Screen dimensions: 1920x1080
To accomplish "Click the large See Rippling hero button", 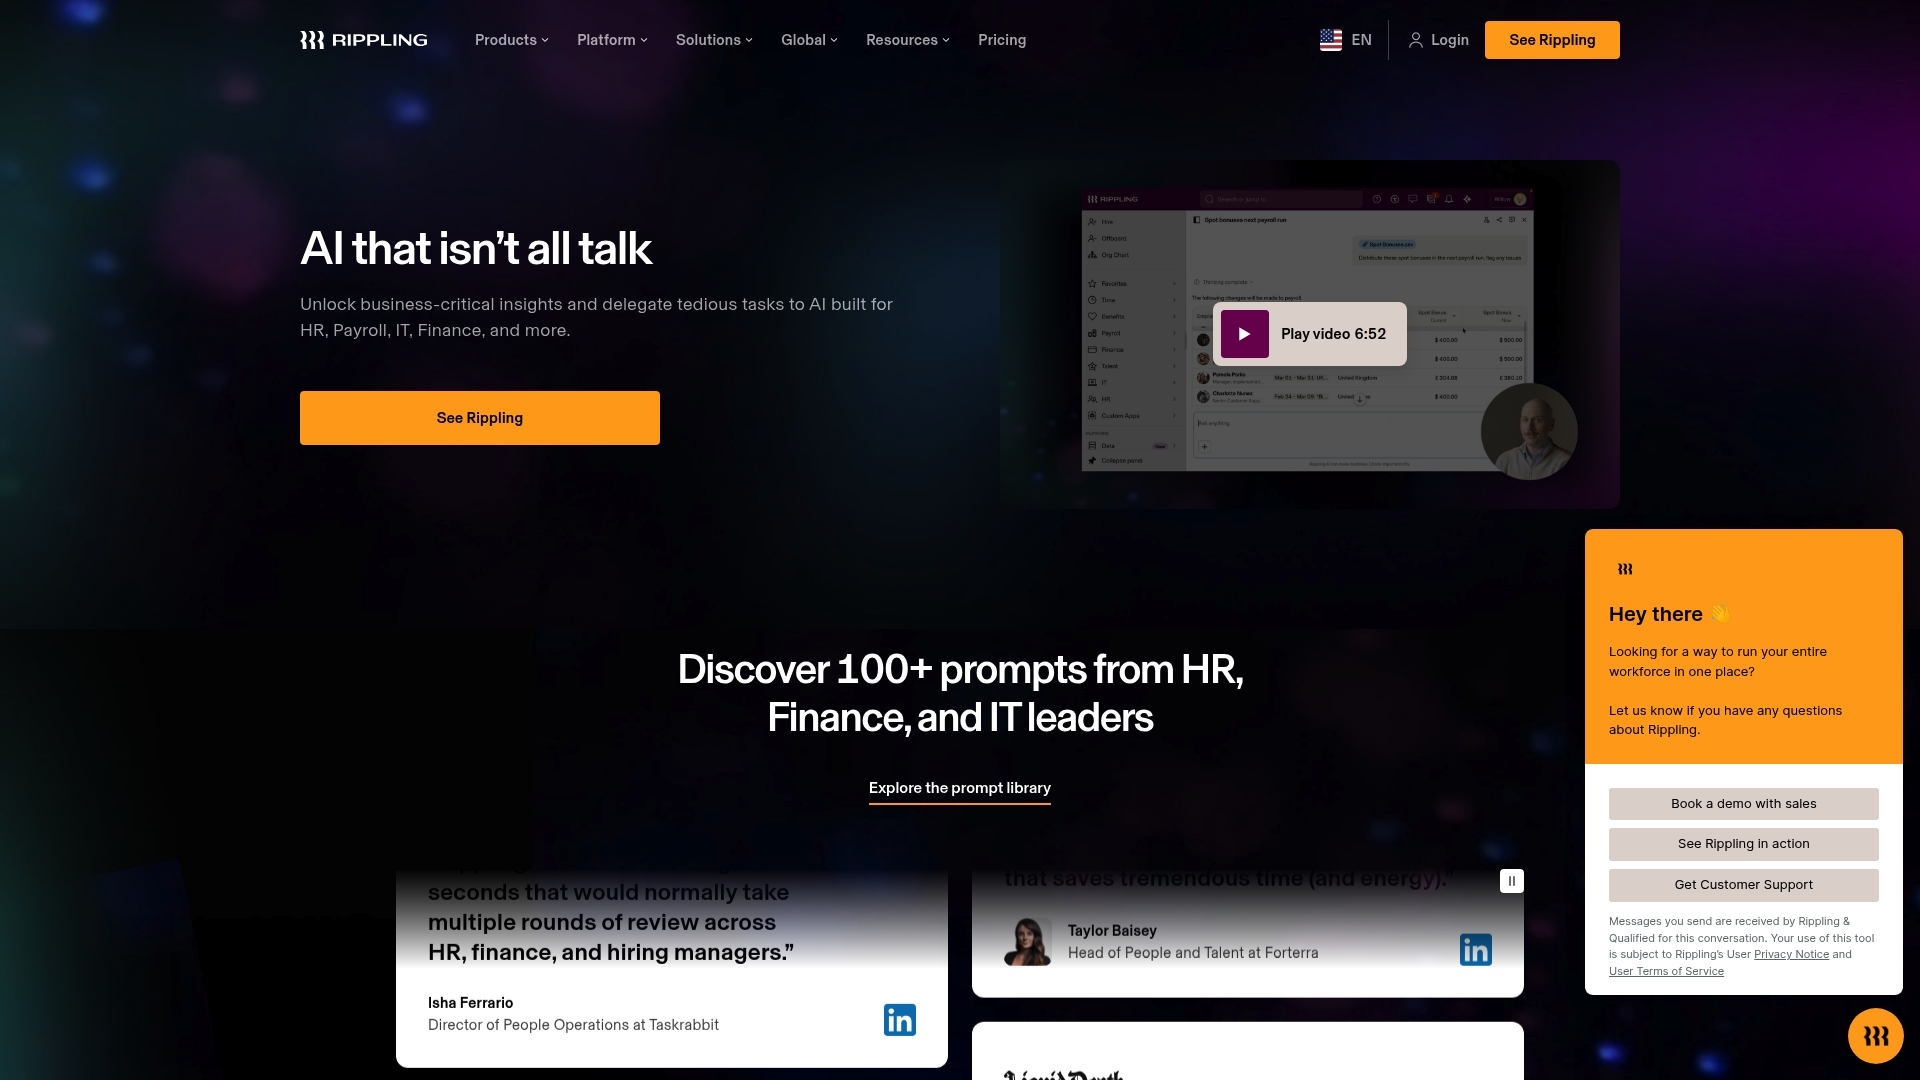I will [480, 418].
